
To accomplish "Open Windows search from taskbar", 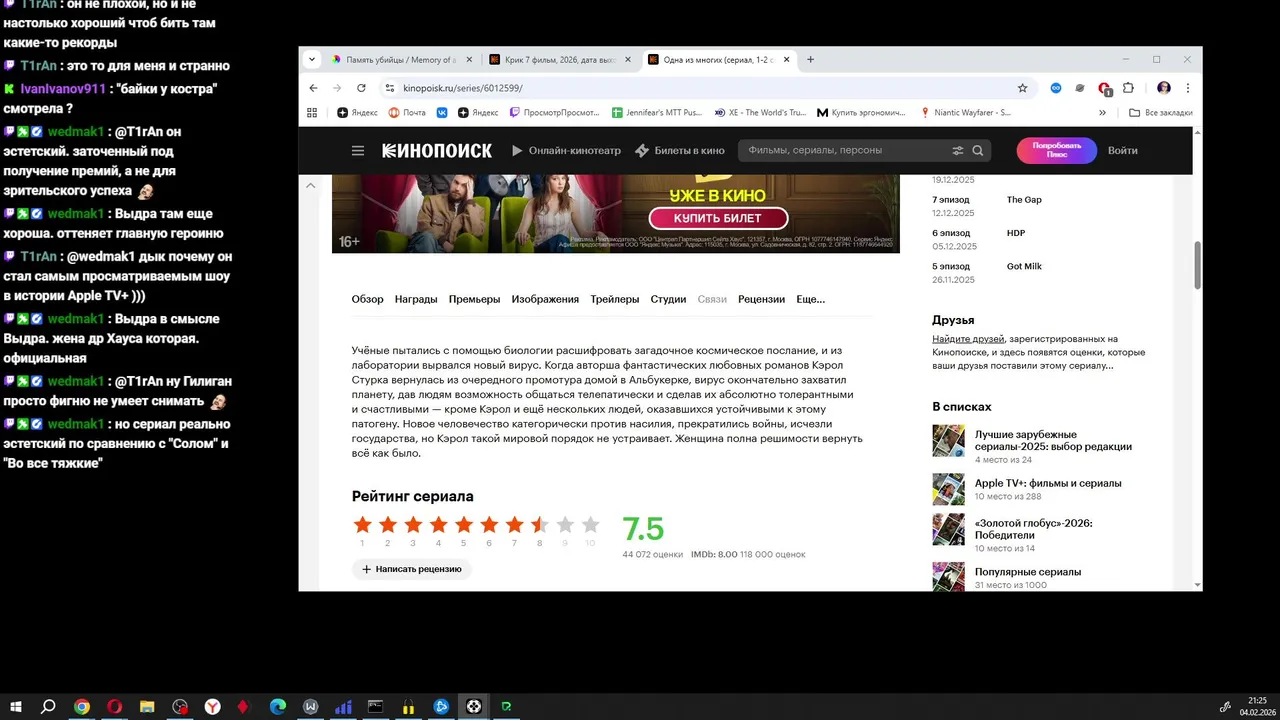I will (48, 706).
